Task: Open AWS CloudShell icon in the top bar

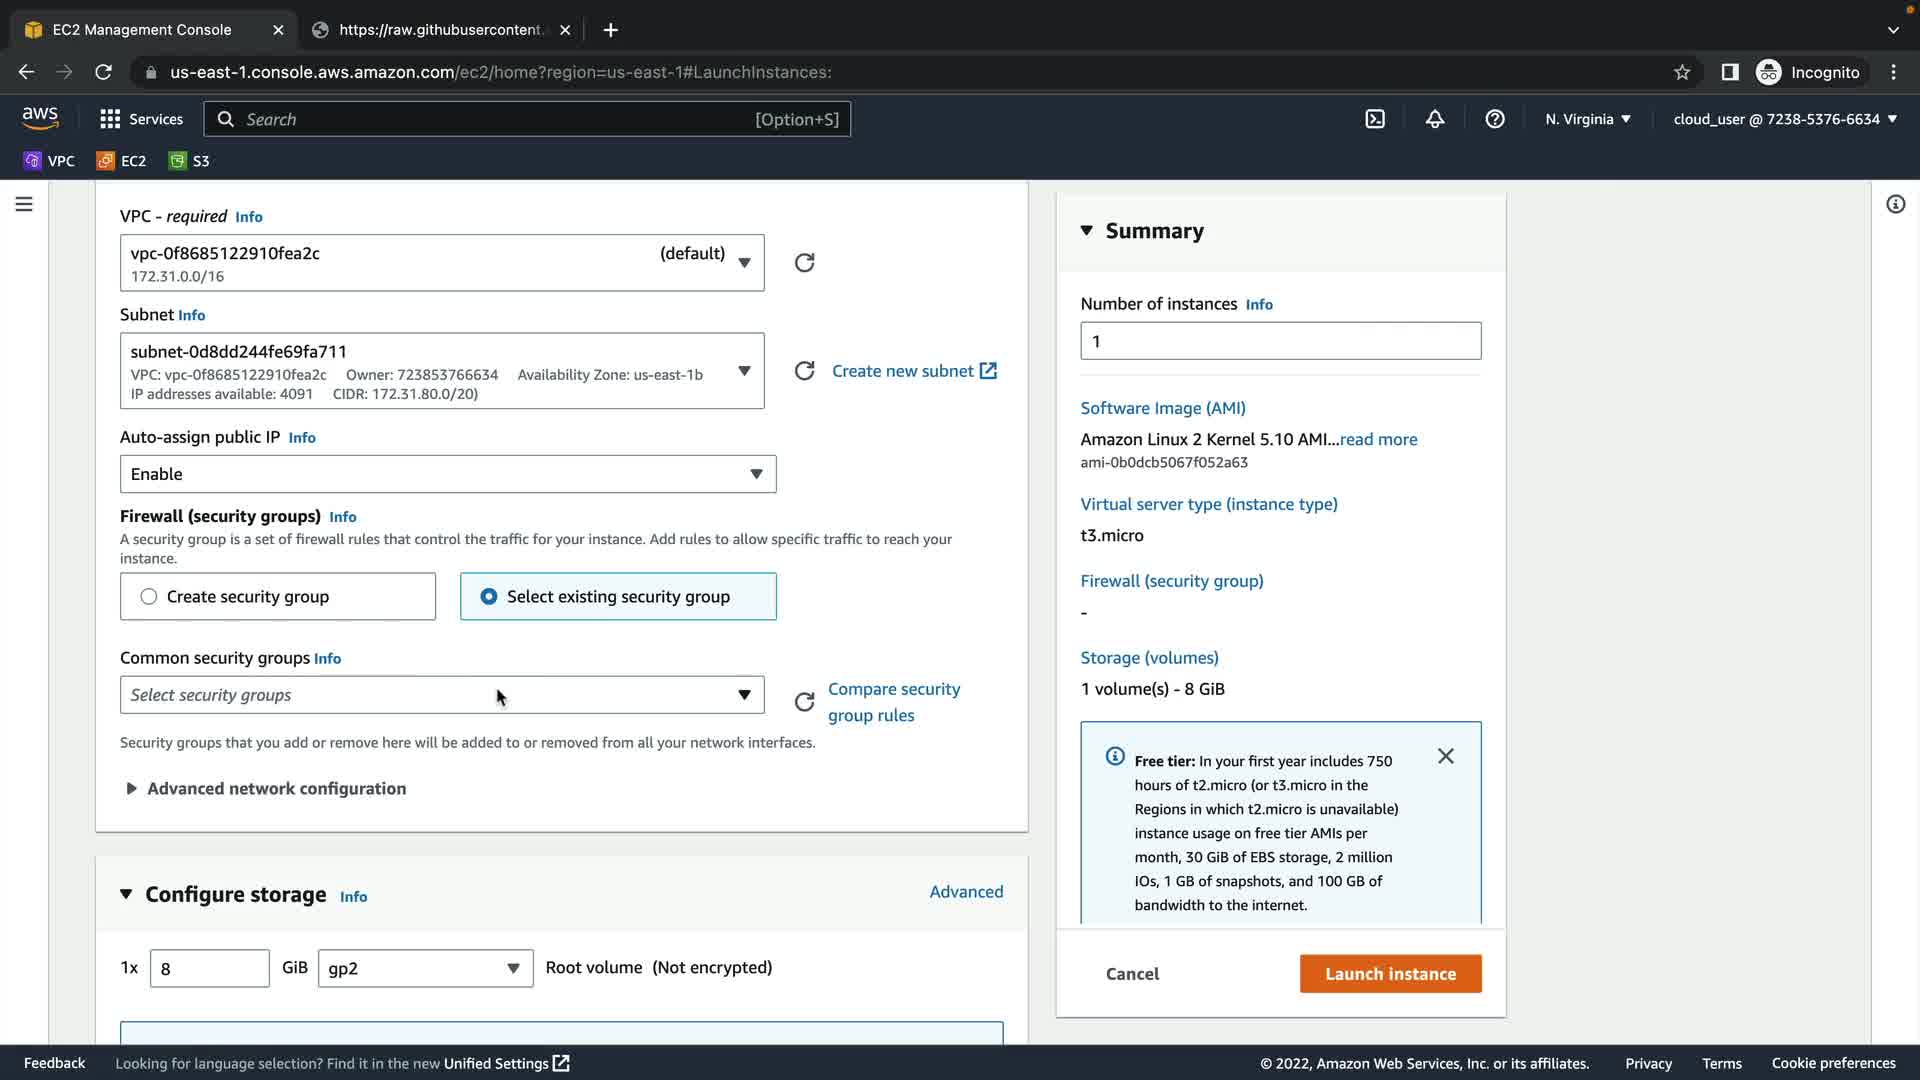Action: pos(1375,119)
